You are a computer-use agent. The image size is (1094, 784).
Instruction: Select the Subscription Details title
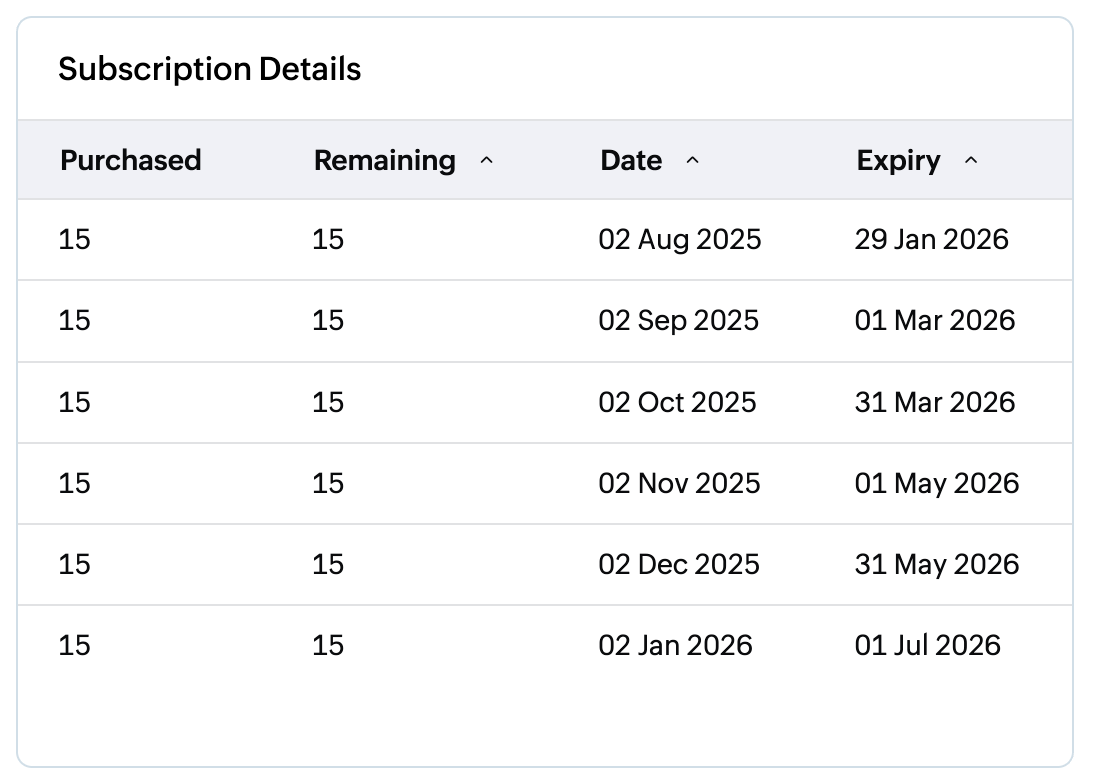(x=212, y=69)
